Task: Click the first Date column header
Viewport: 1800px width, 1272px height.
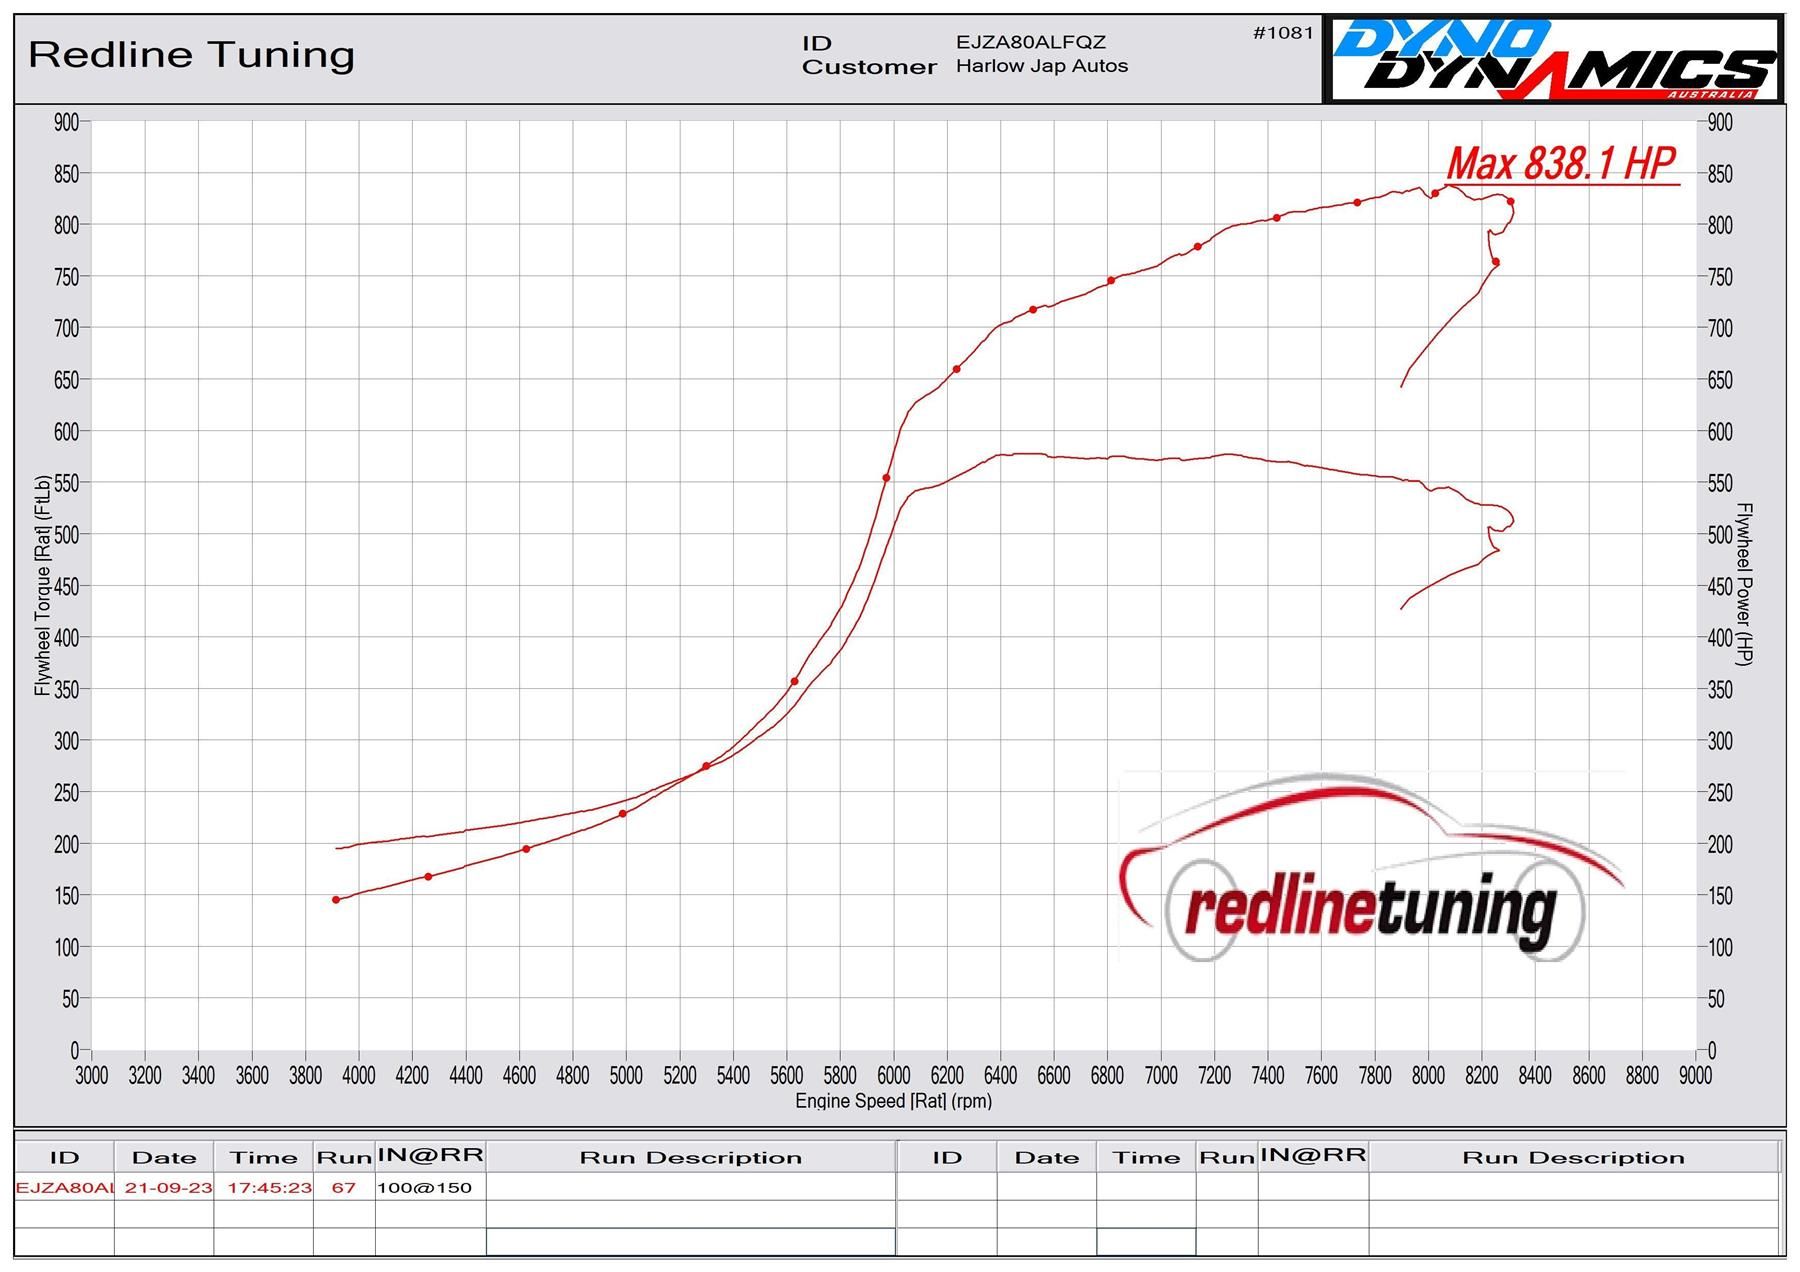Action: (x=164, y=1157)
